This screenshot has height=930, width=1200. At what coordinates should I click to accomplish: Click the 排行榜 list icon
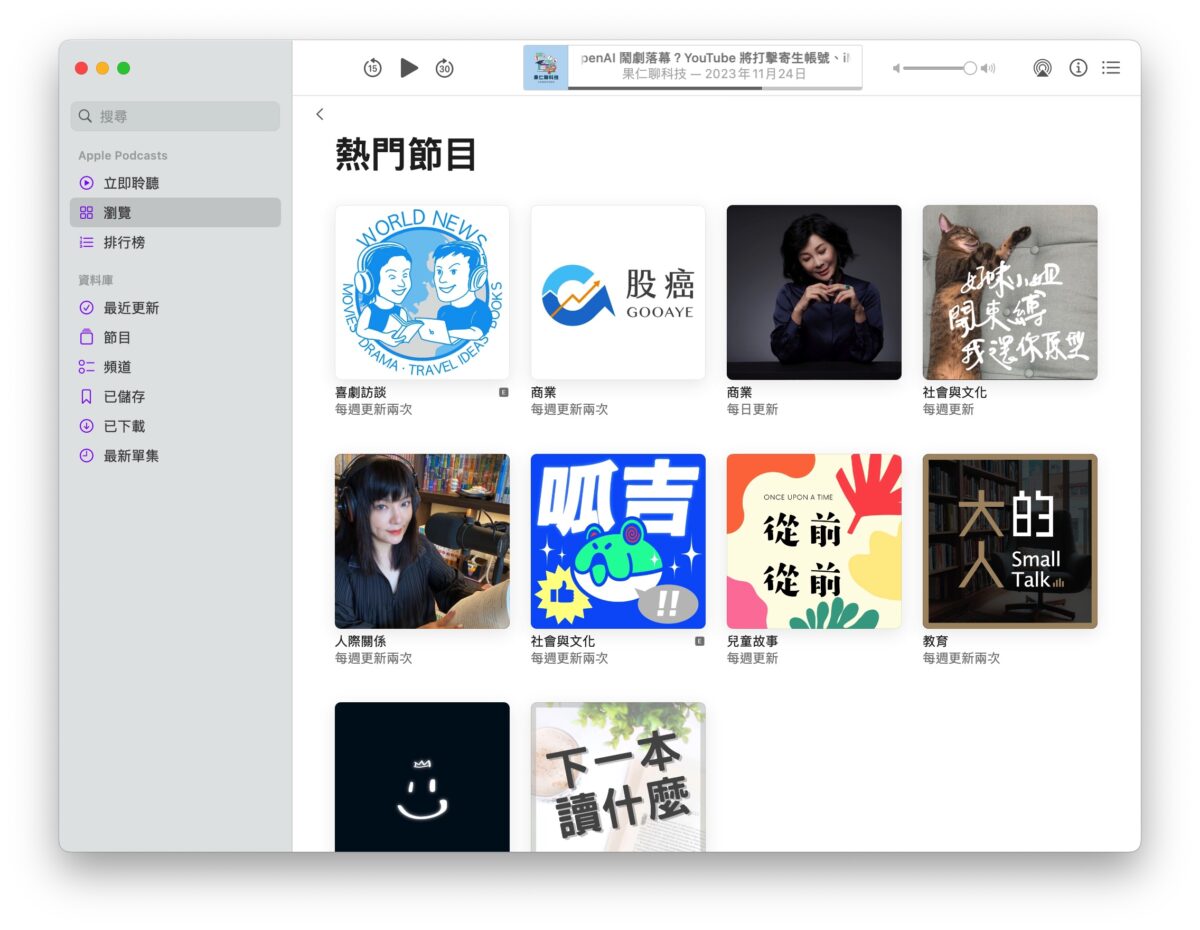(86, 242)
